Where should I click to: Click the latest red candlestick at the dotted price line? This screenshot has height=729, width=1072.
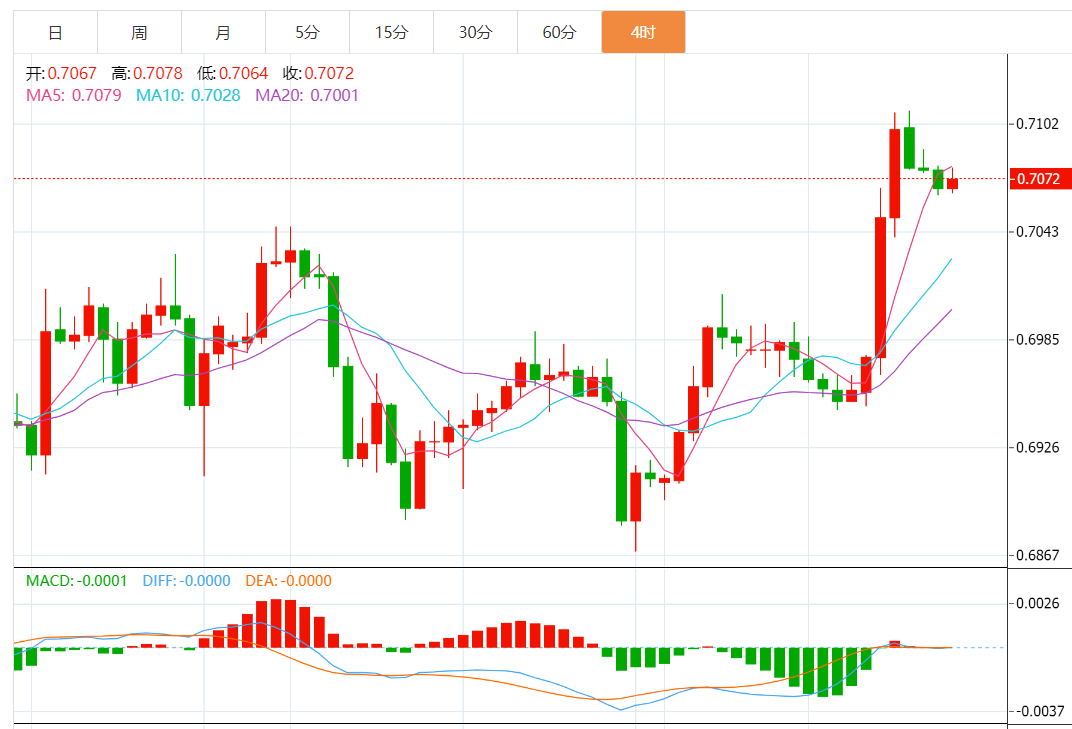[x=952, y=183]
